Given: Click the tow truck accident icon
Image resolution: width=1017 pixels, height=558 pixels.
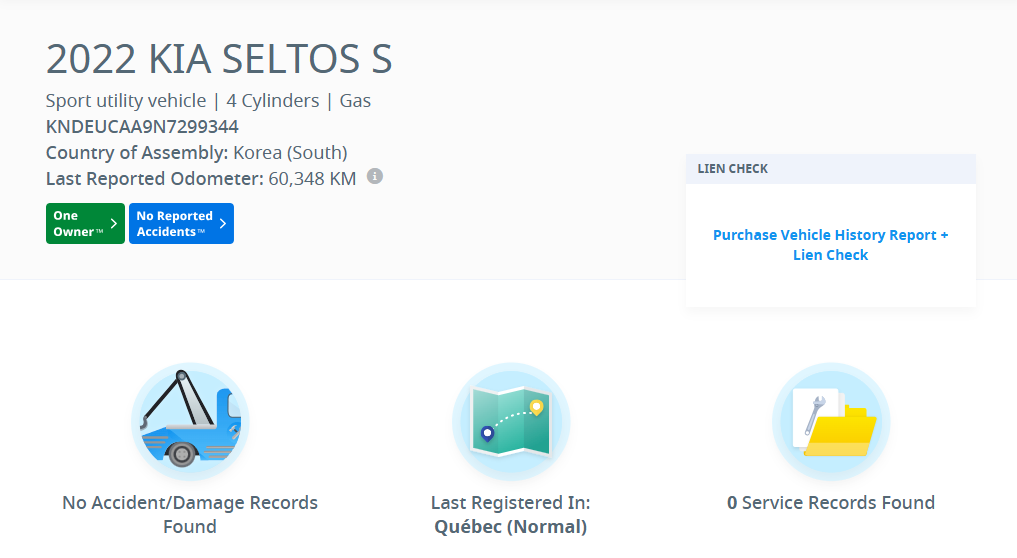Looking at the screenshot, I should 190,421.
